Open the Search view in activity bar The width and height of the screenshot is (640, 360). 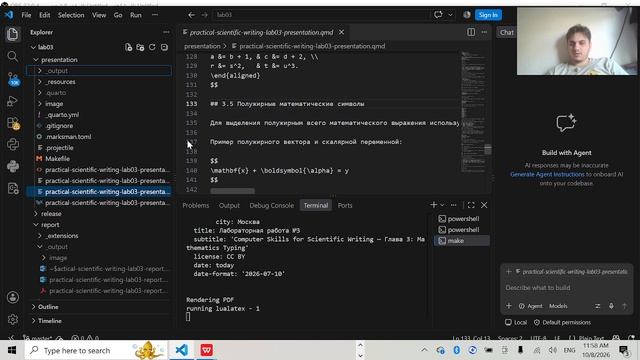(13, 56)
